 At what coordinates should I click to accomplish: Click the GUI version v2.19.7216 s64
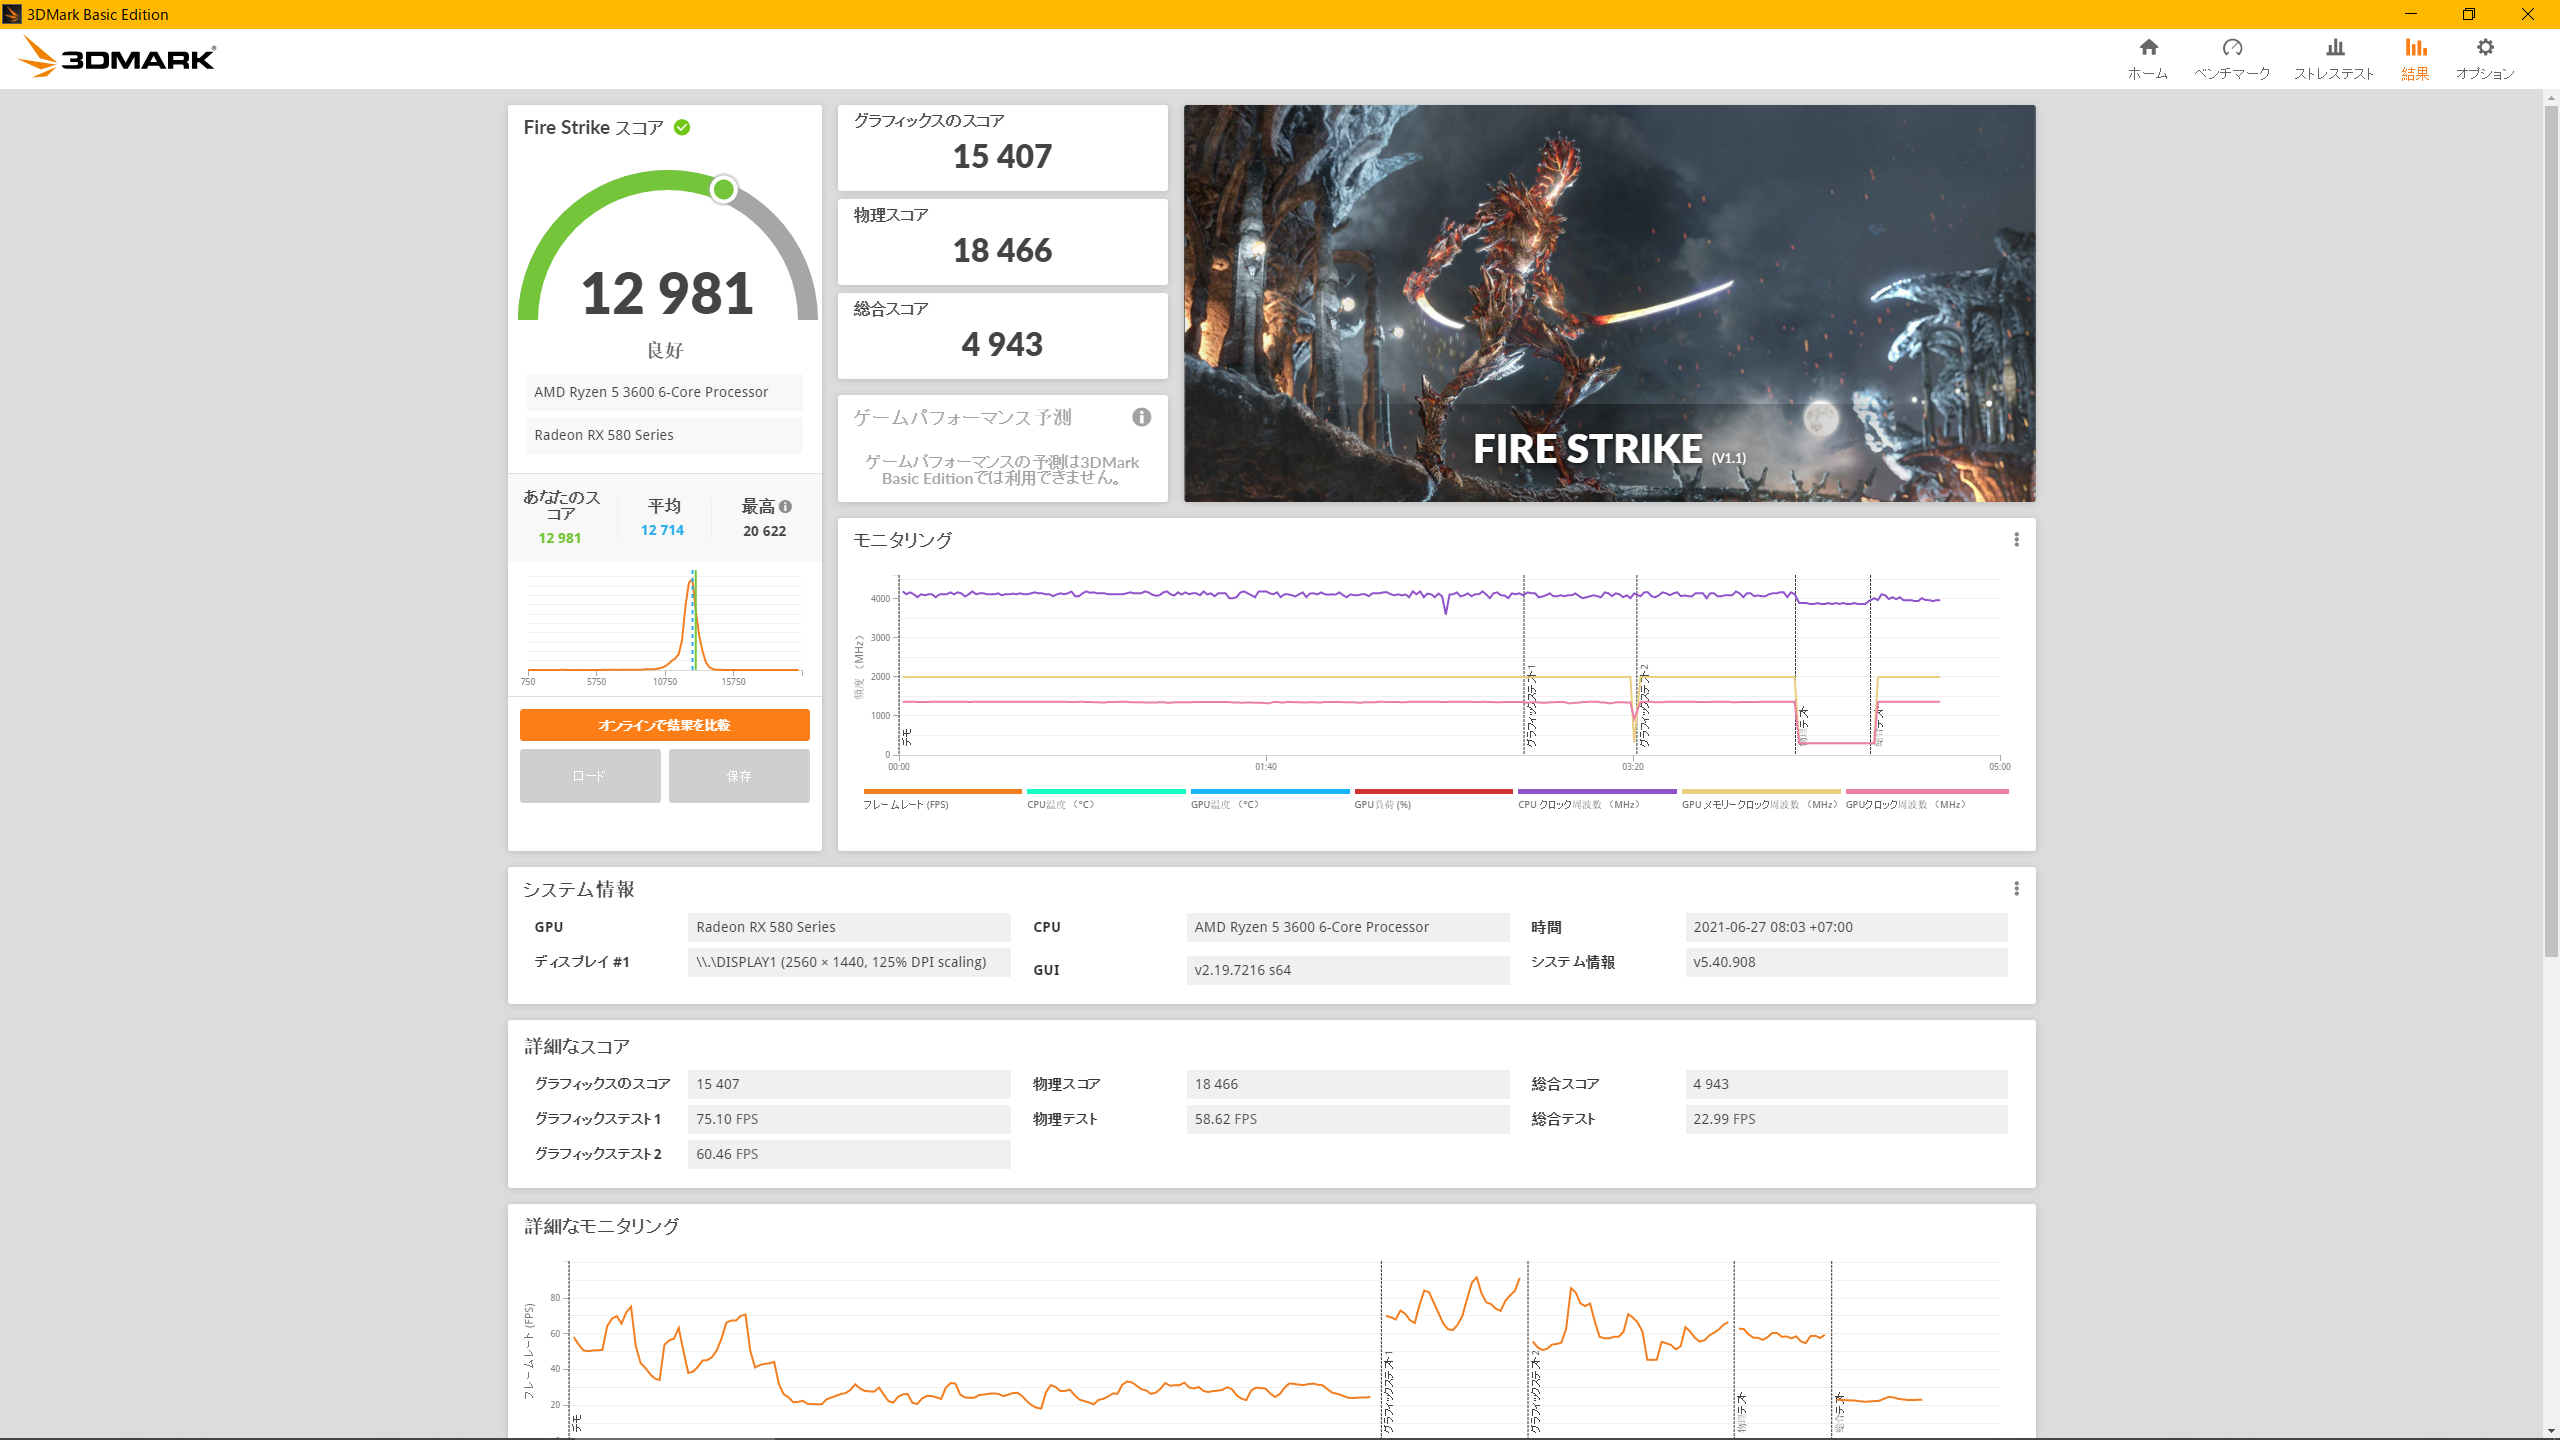(1347, 970)
